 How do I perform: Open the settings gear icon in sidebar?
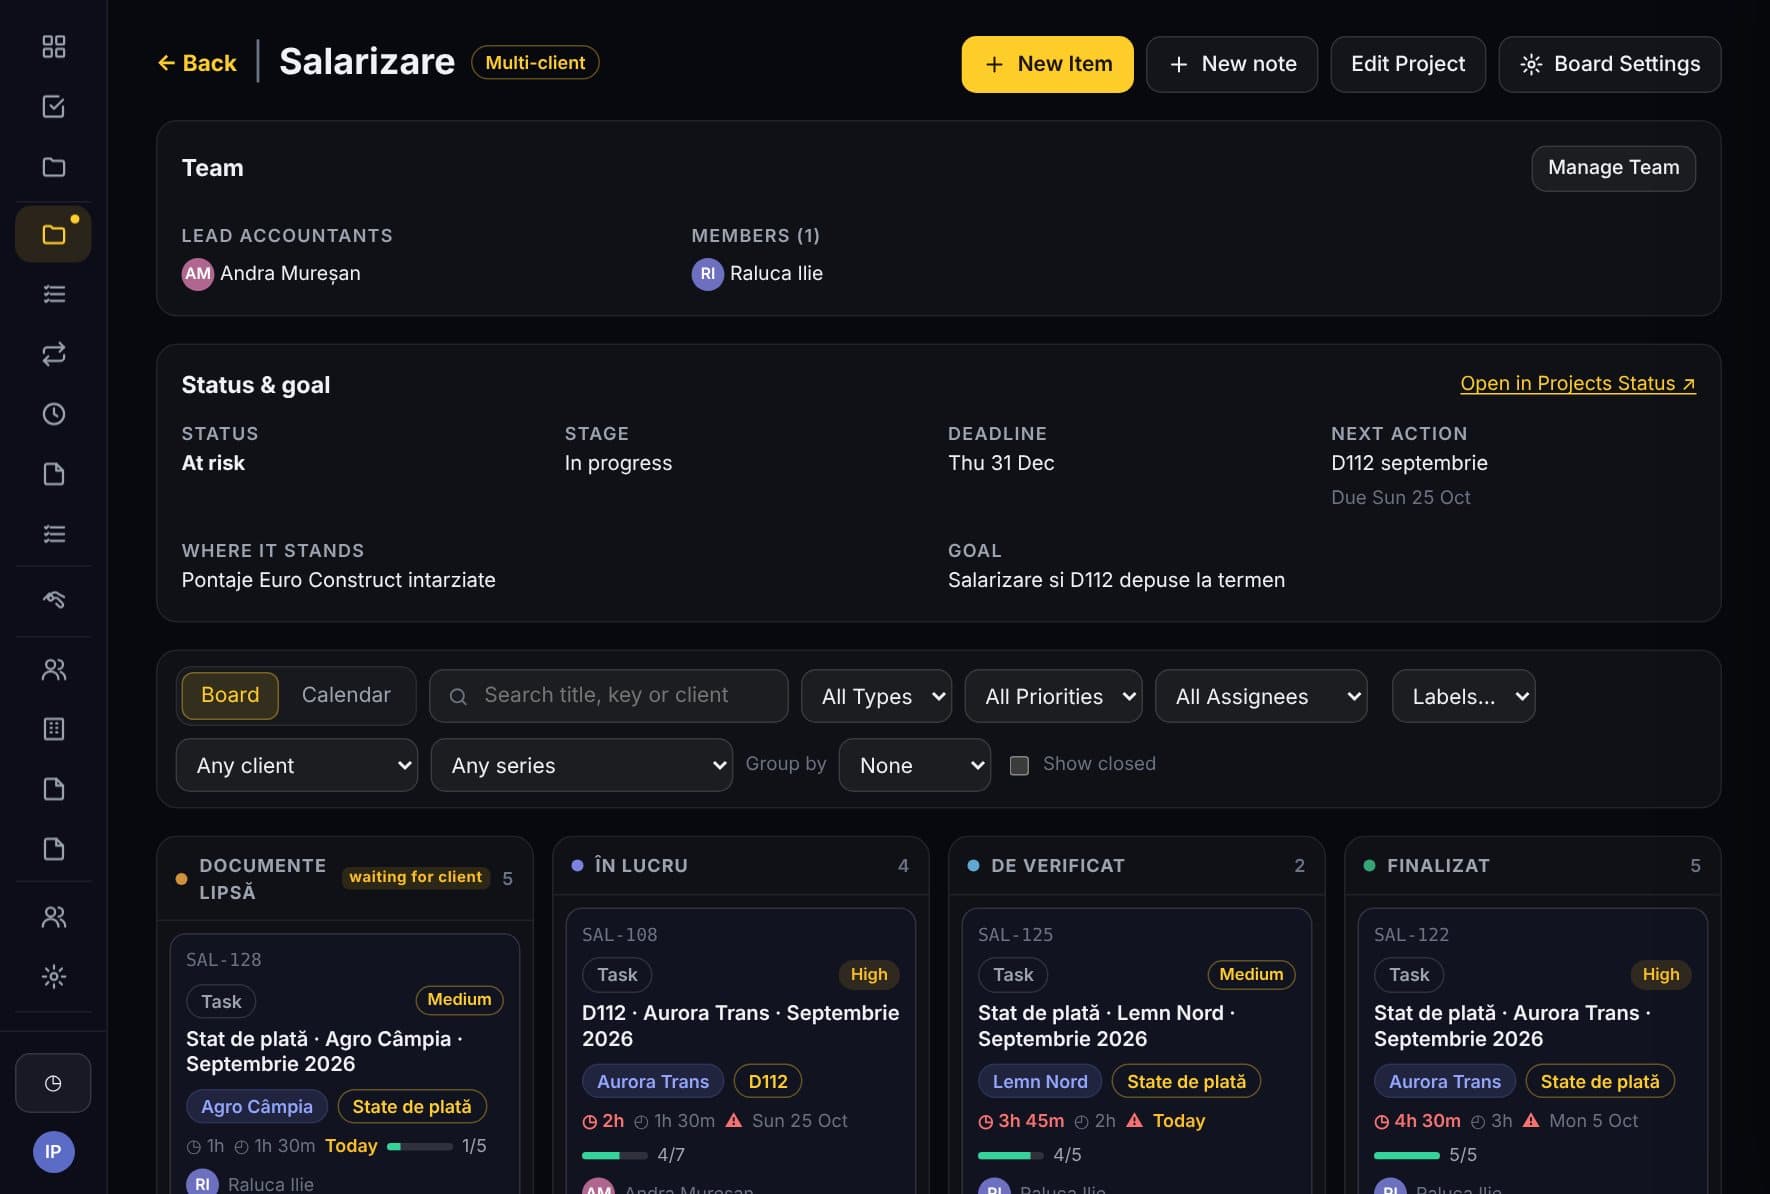click(x=53, y=976)
